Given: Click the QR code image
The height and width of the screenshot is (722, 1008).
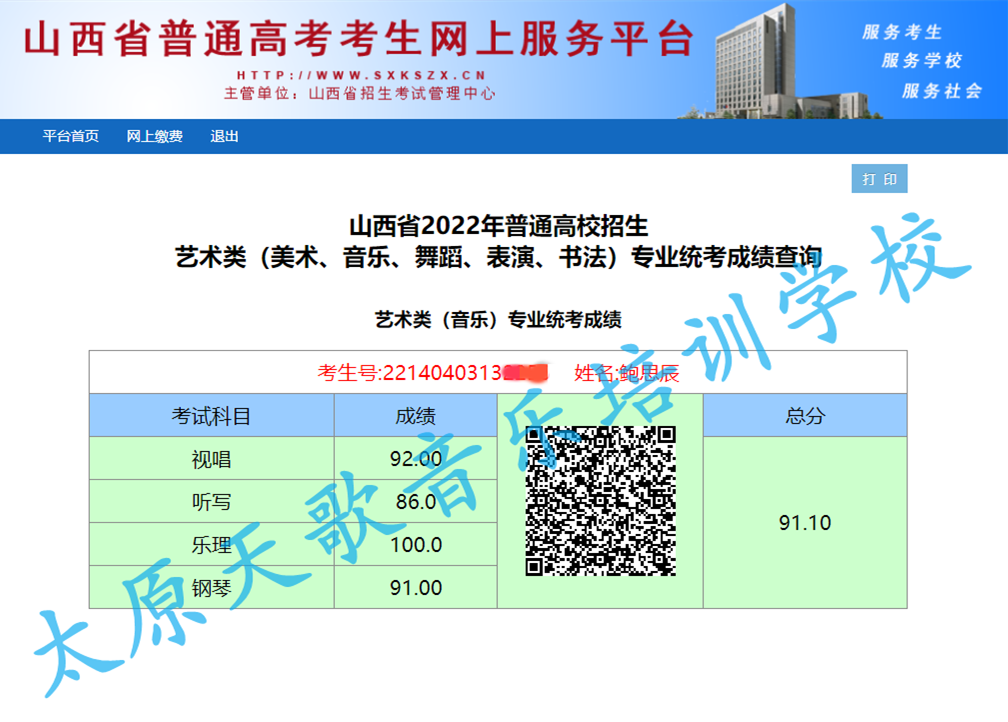Looking at the screenshot, I should pyautogui.click(x=600, y=501).
